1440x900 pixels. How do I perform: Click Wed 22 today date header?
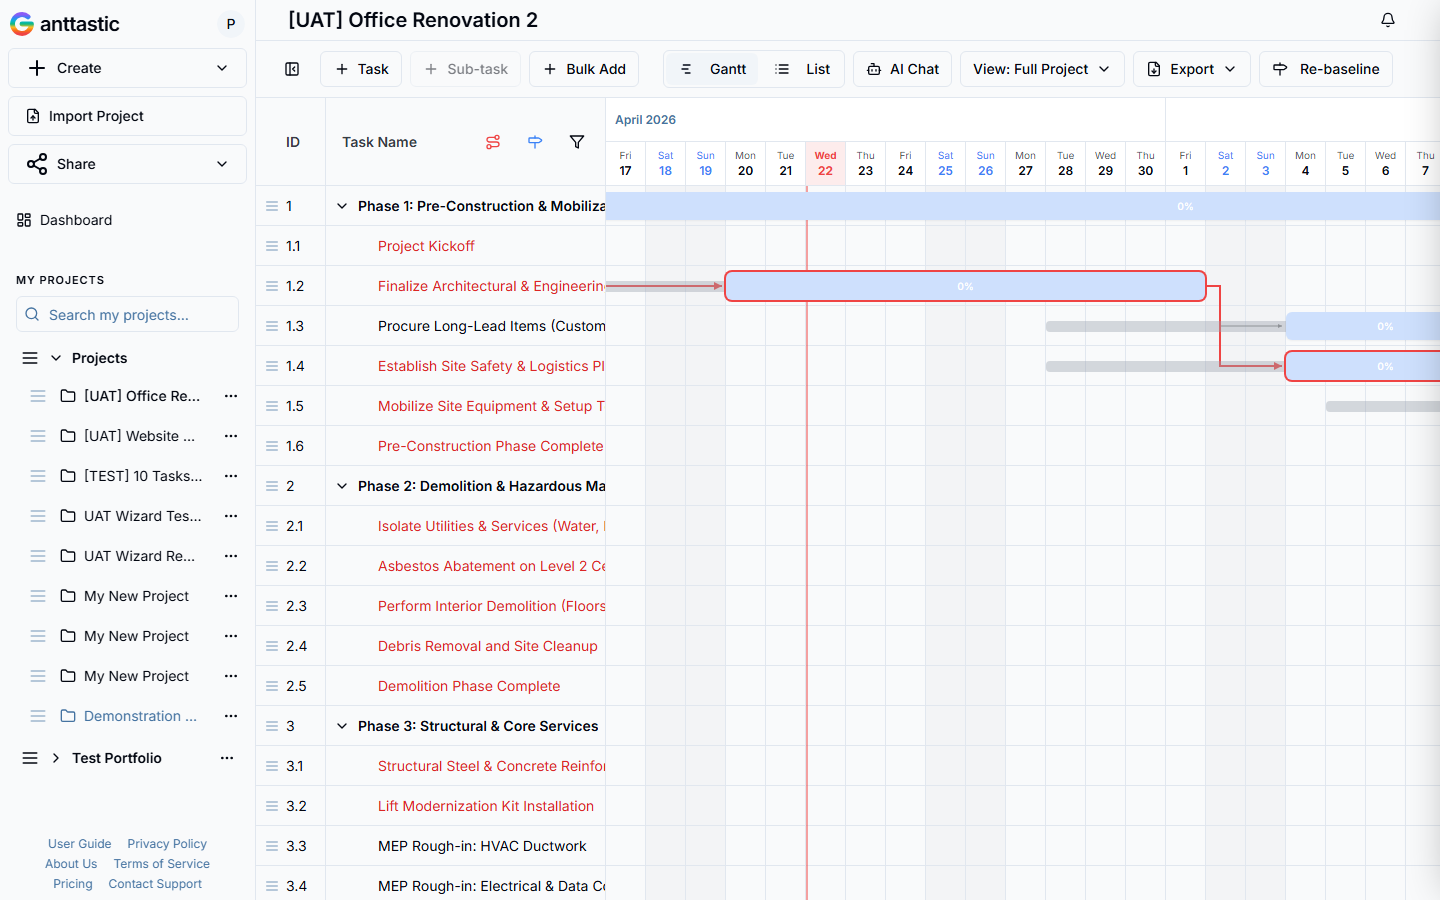825,163
